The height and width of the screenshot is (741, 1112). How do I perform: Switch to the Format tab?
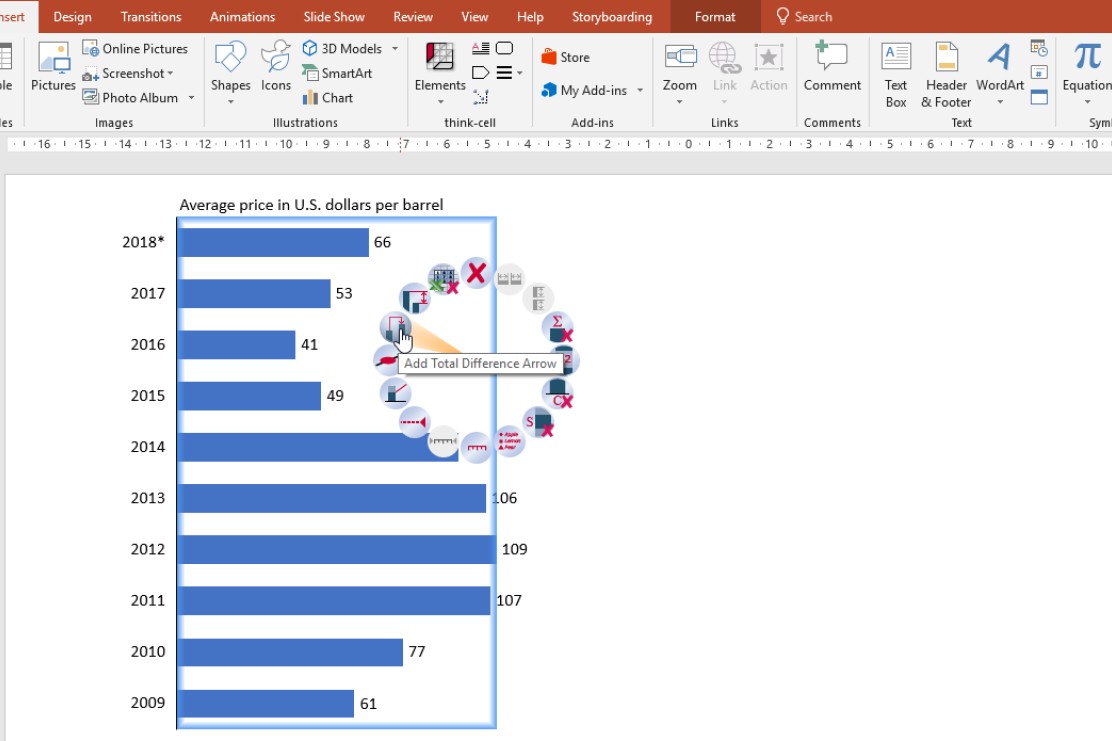[715, 16]
